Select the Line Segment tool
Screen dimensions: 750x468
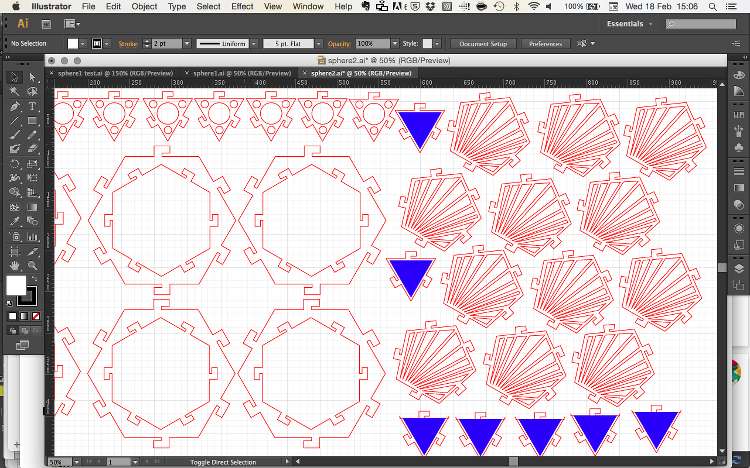tap(14, 121)
